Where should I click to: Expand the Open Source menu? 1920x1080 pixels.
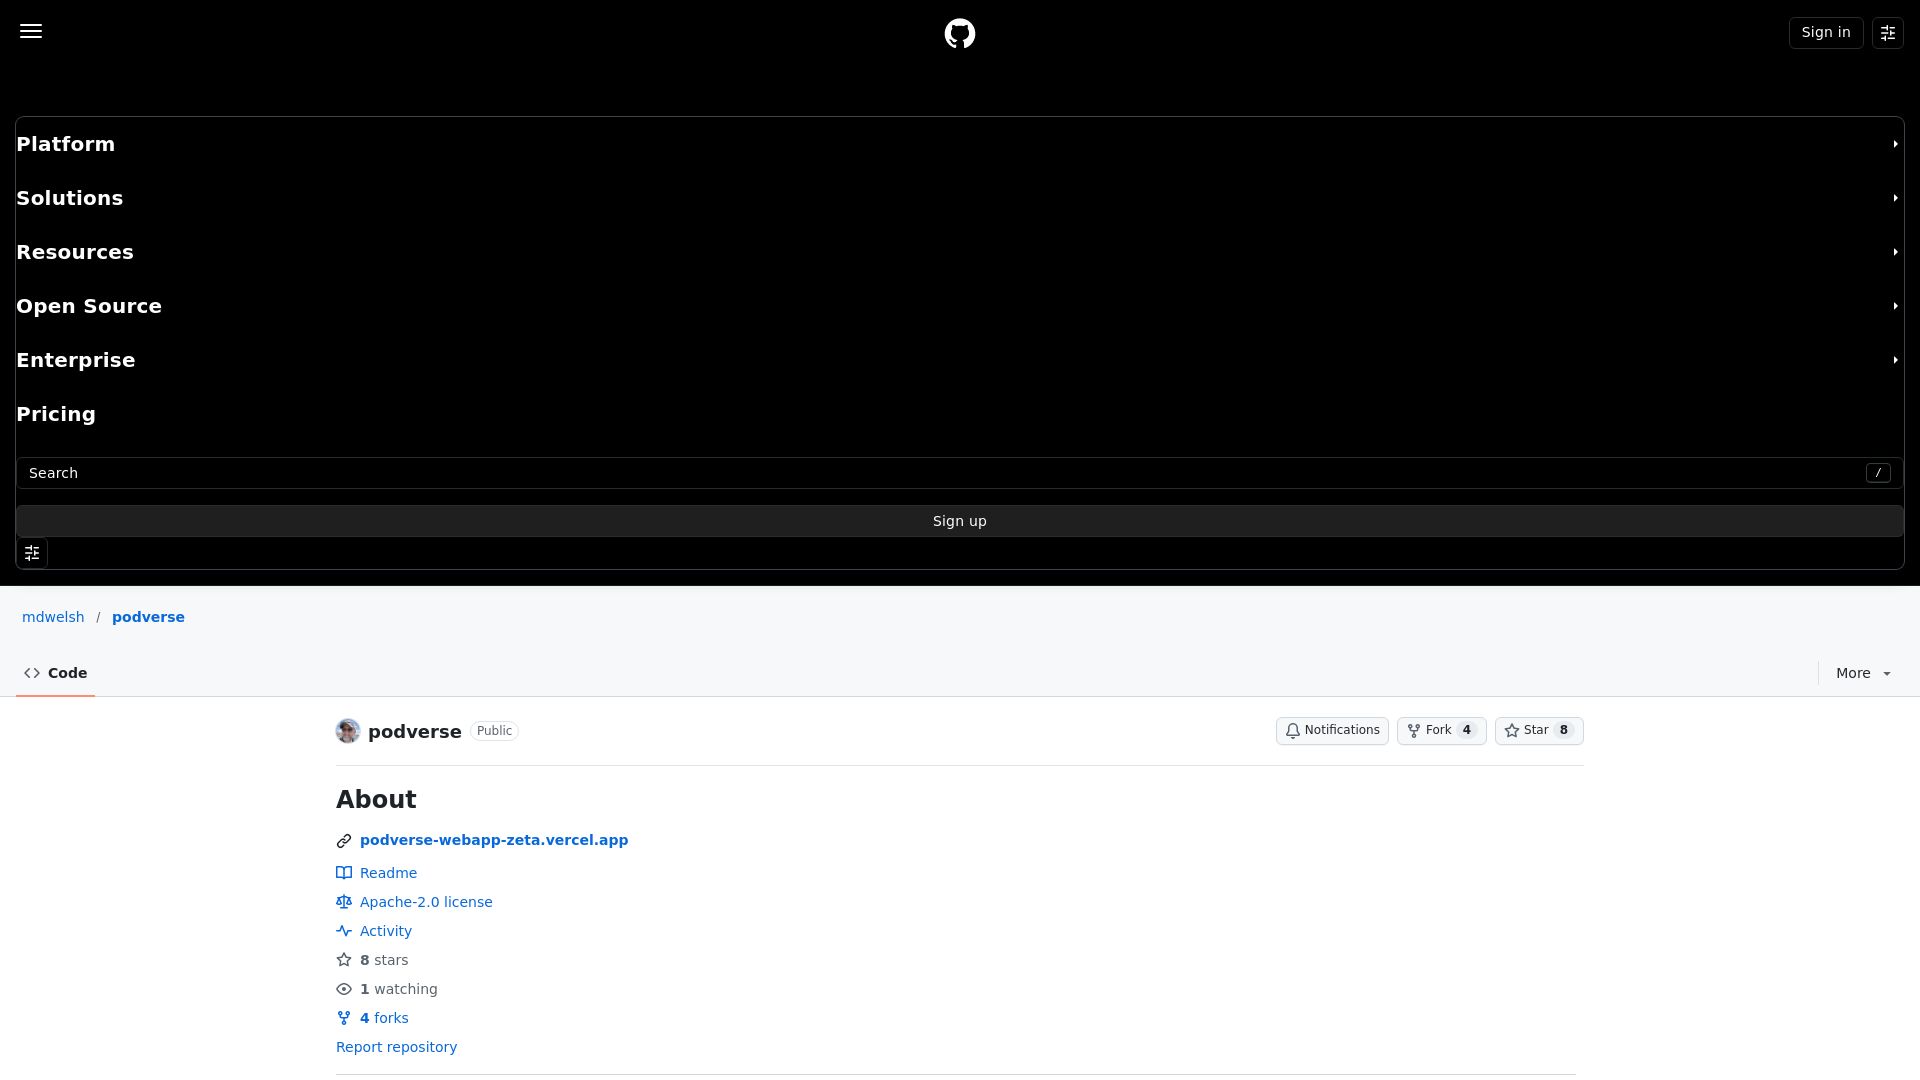point(960,306)
